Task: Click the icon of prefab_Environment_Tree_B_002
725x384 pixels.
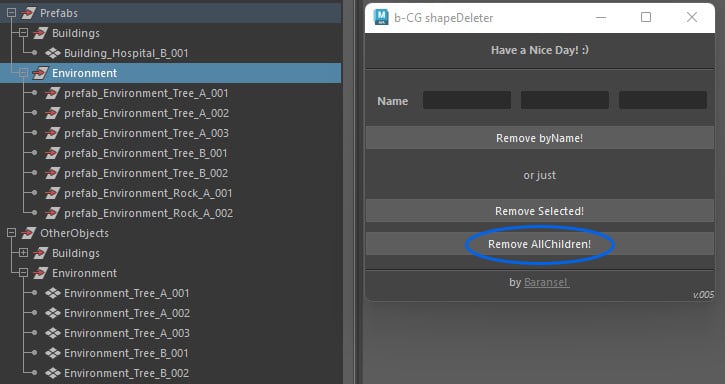Action: point(52,173)
